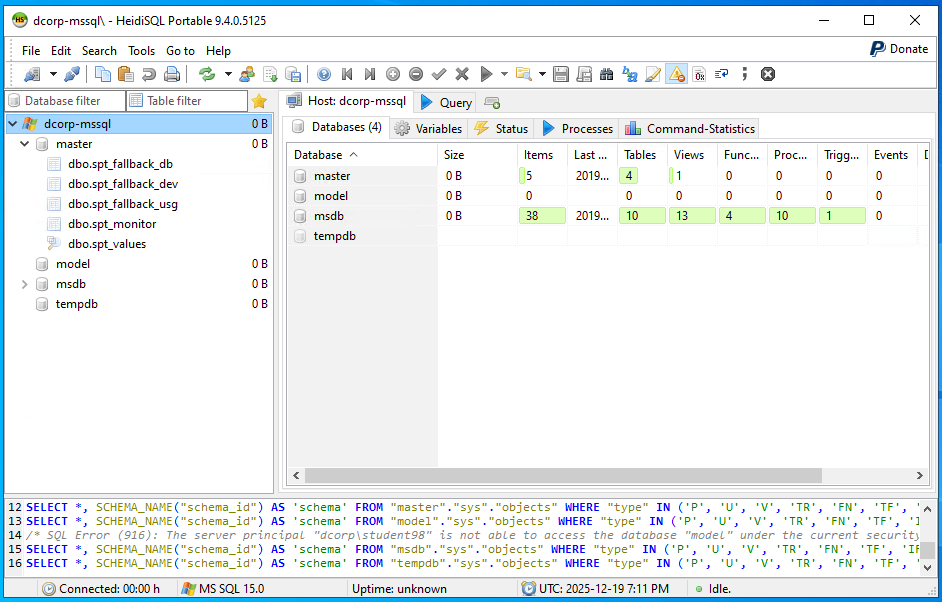Screen dimensions: 942x602
Task: Open the refresh button dropdown arrow
Action: click(228, 74)
